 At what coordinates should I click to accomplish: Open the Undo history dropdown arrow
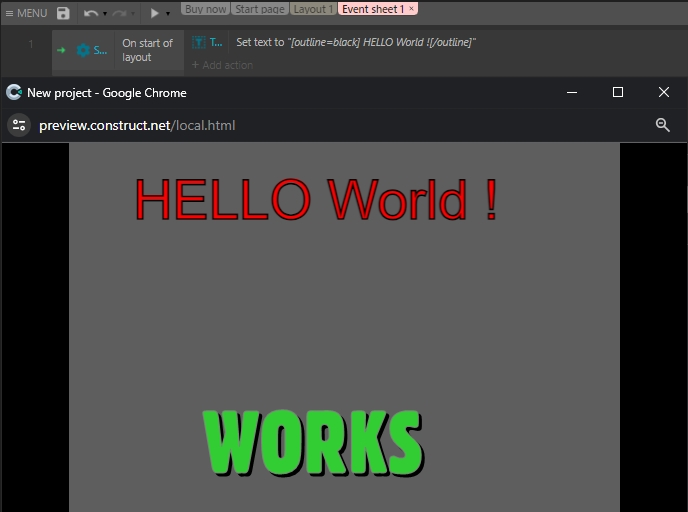point(105,14)
